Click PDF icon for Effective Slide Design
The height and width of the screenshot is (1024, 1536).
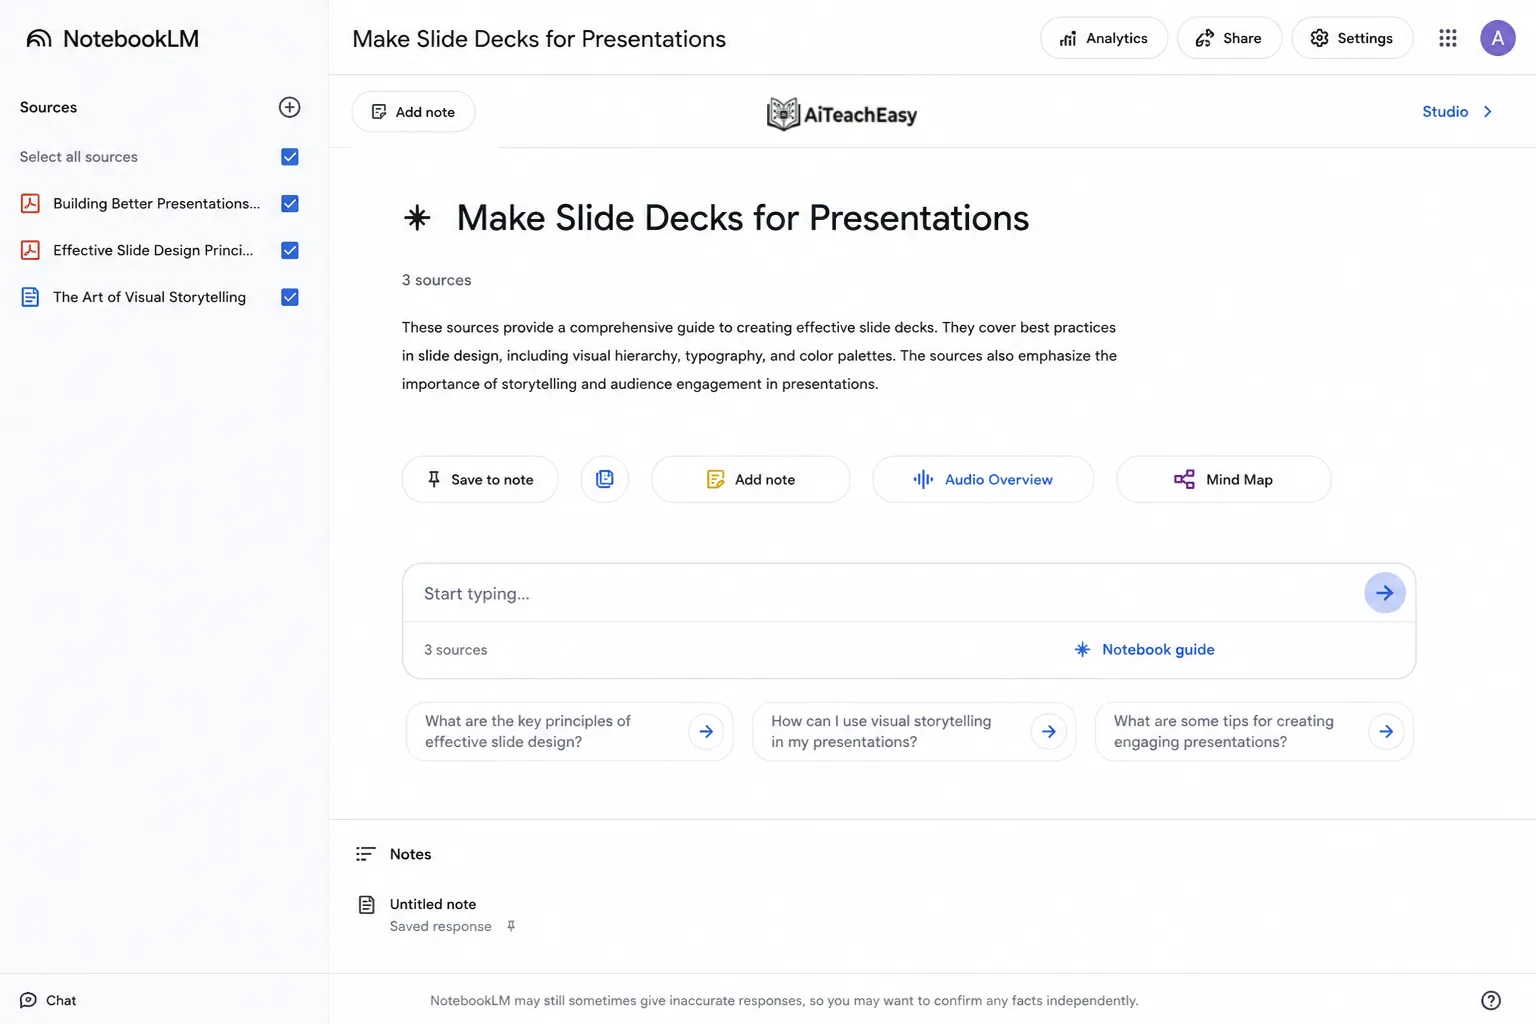click(31, 250)
